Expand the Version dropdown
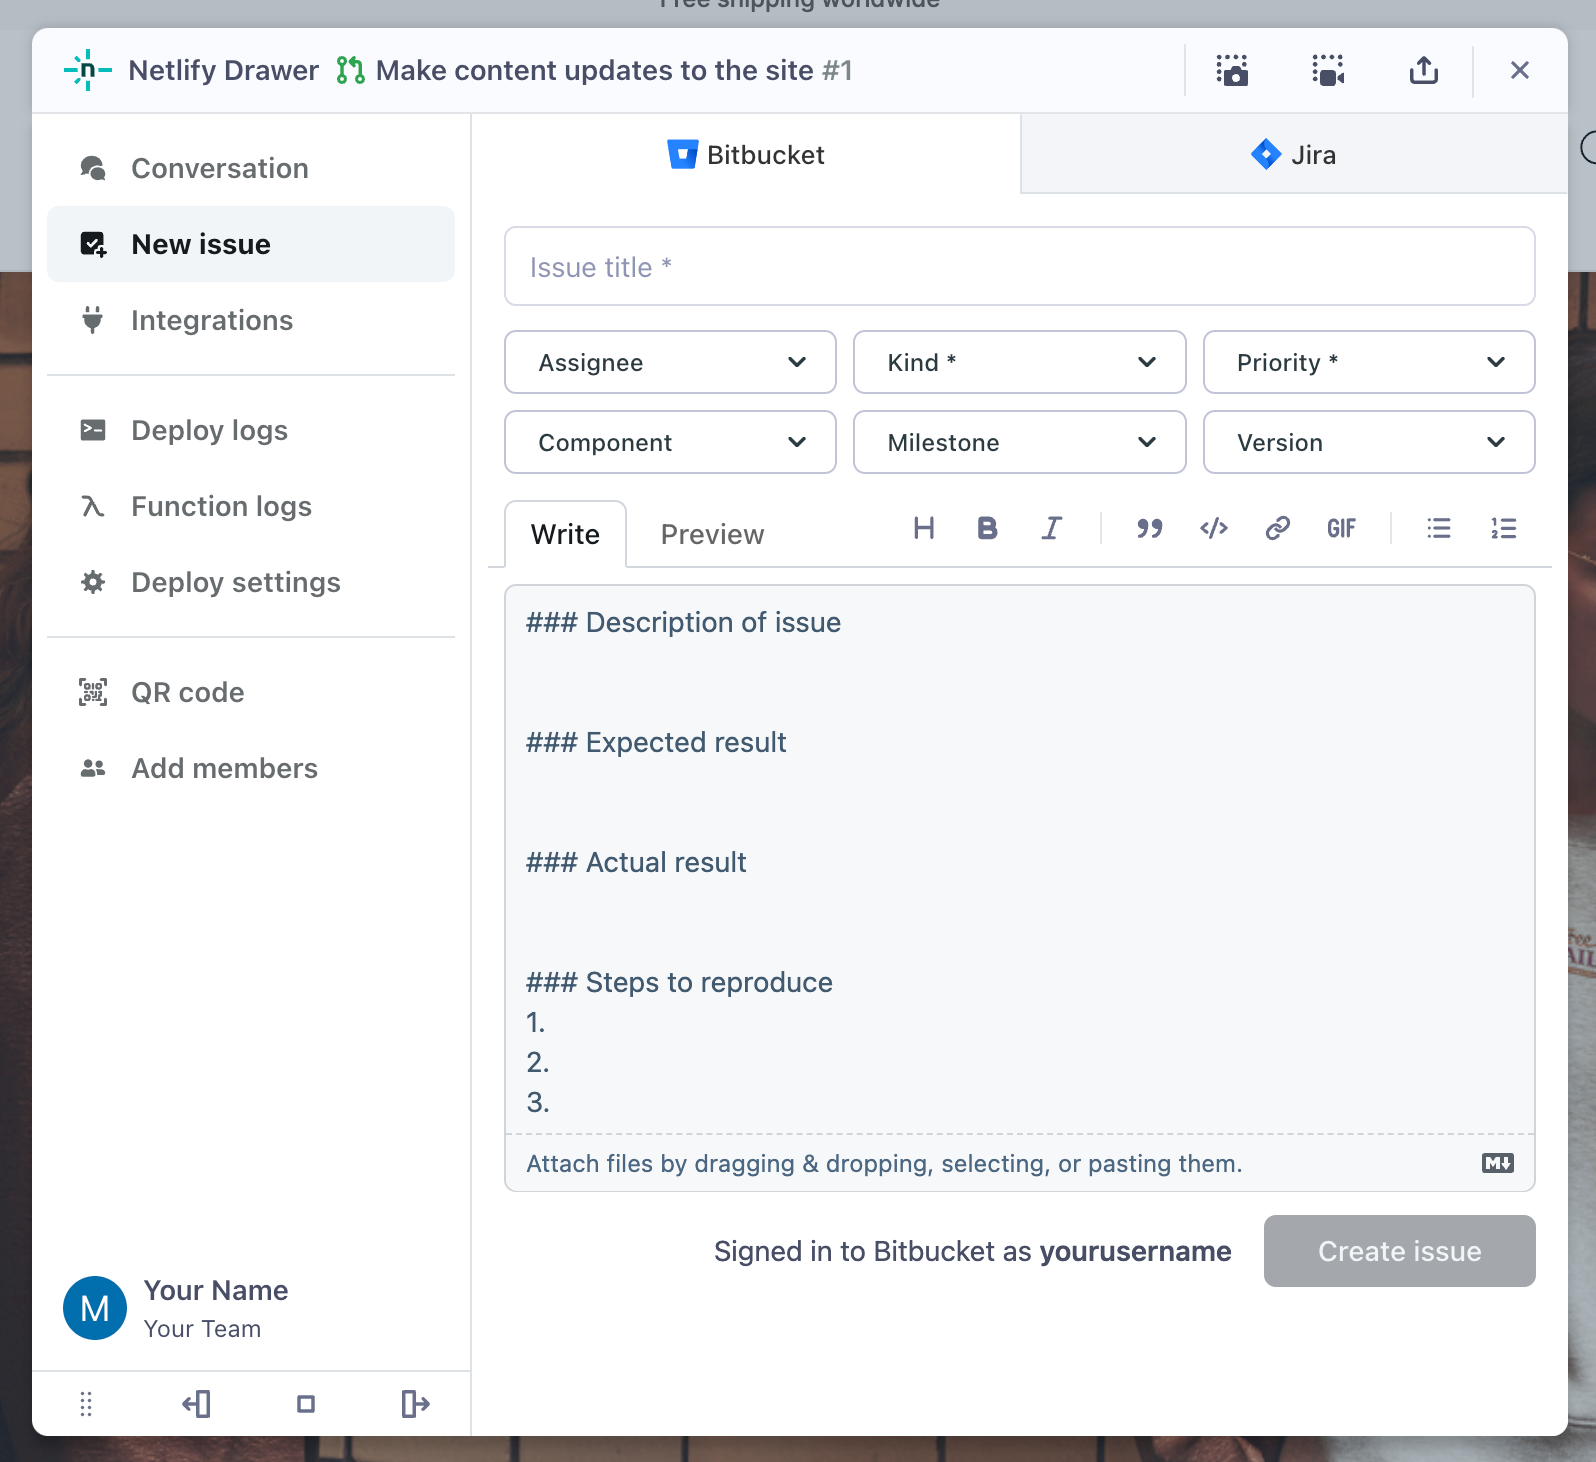Screen dimensions: 1596x1462 pyautogui.click(x=1369, y=442)
